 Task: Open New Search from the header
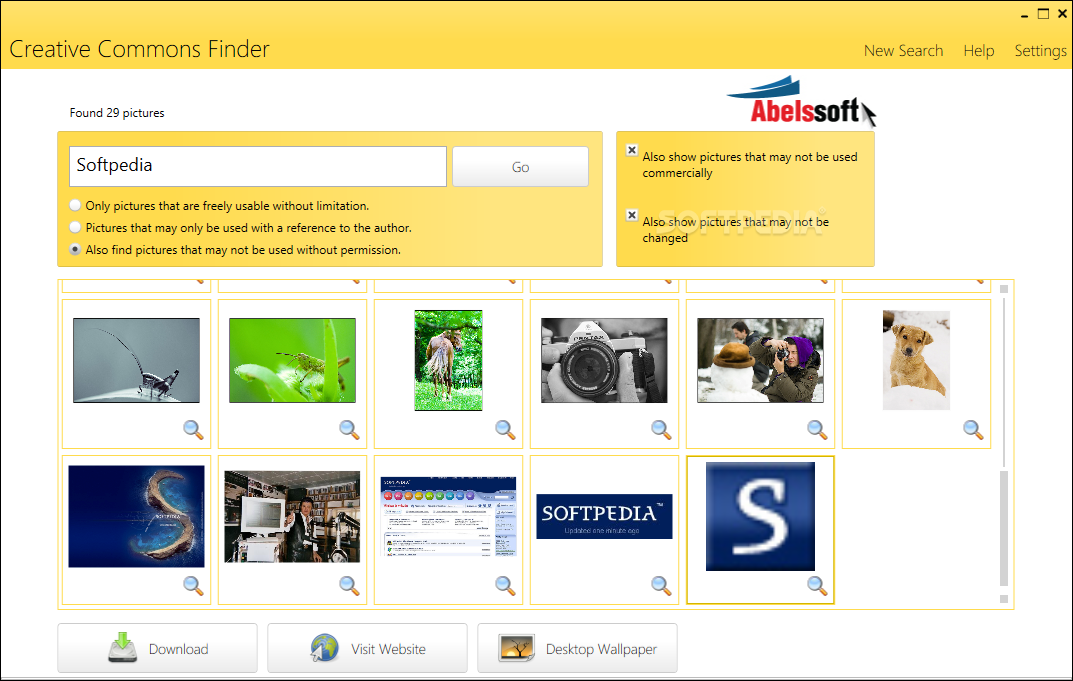point(903,51)
